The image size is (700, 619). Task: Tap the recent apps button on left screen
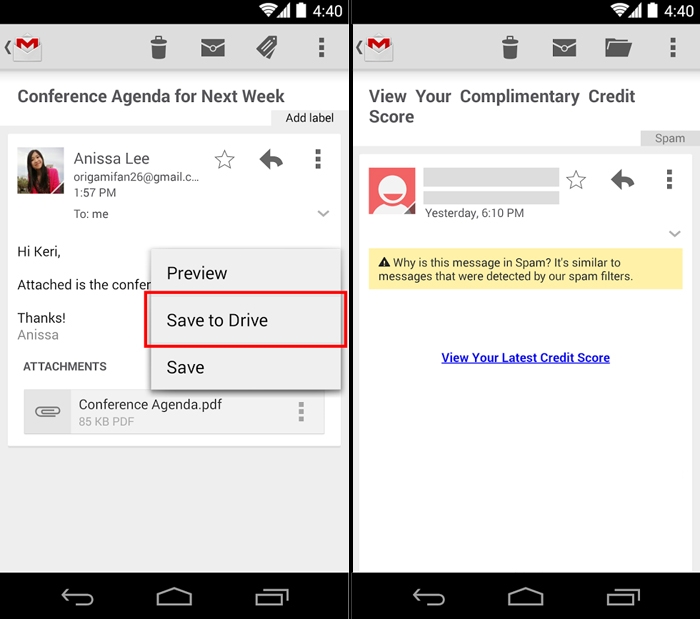coord(272,597)
